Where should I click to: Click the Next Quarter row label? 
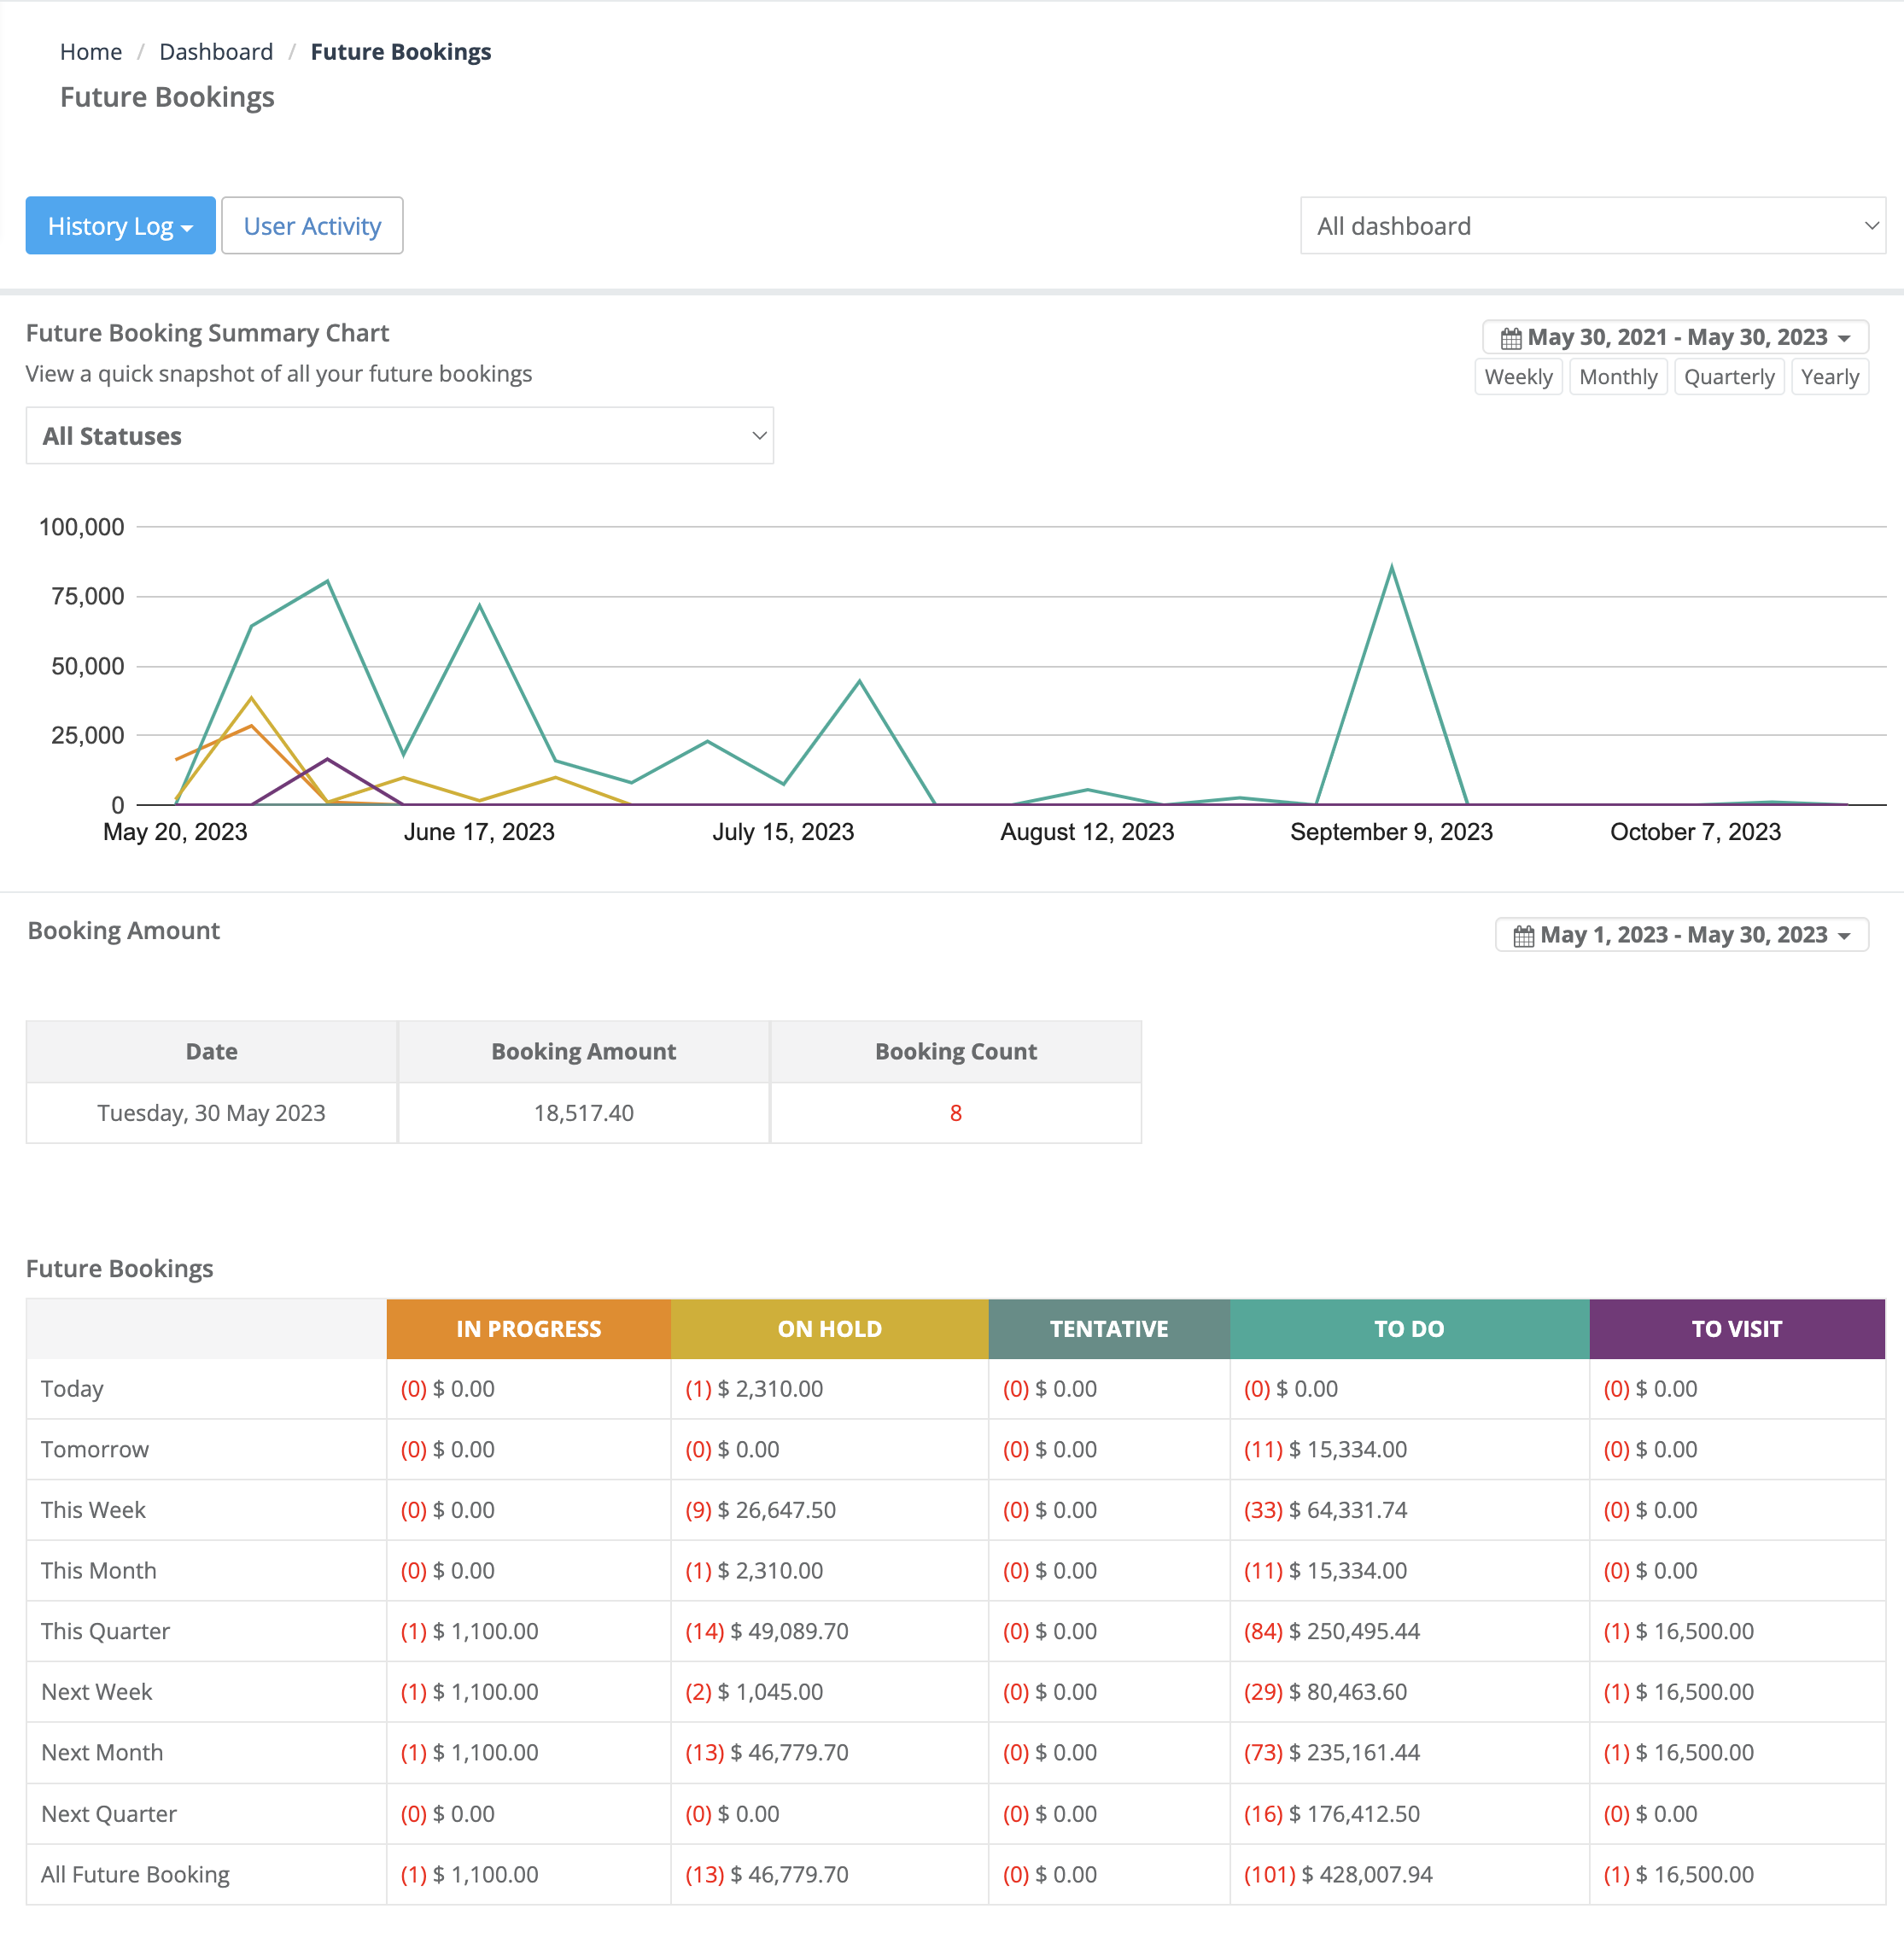109,1814
